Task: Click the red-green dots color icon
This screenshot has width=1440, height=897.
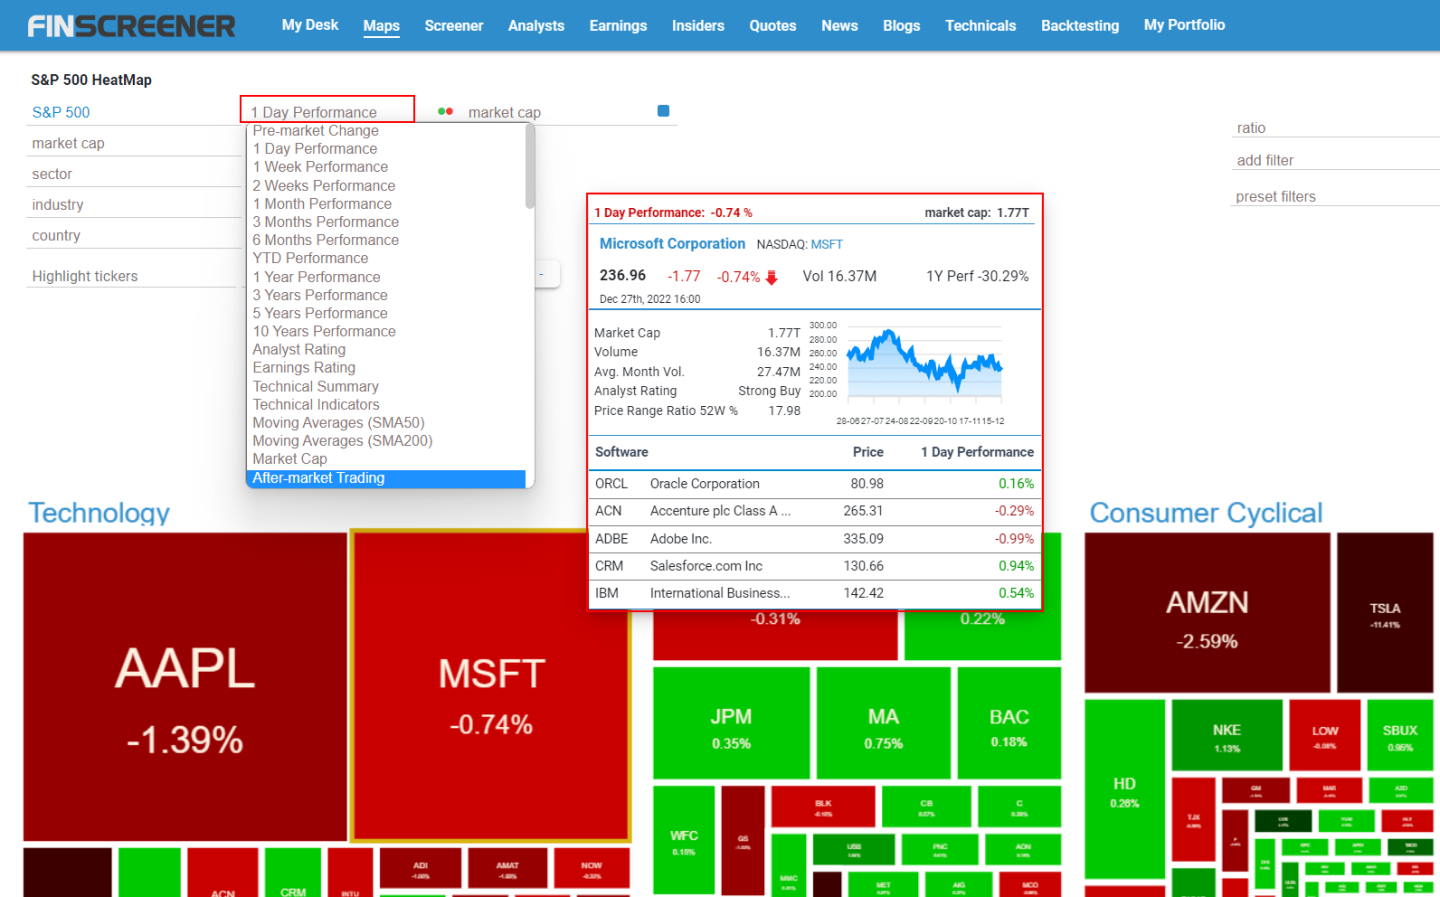Action: [445, 111]
